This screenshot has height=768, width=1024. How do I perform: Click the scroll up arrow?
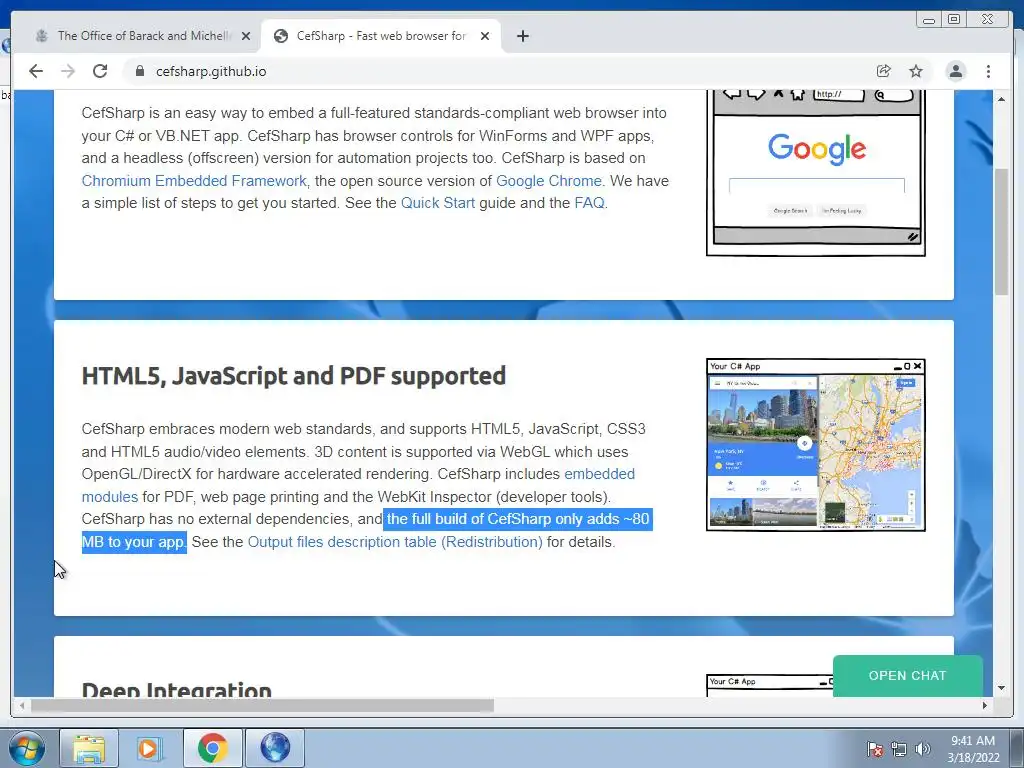1001,99
